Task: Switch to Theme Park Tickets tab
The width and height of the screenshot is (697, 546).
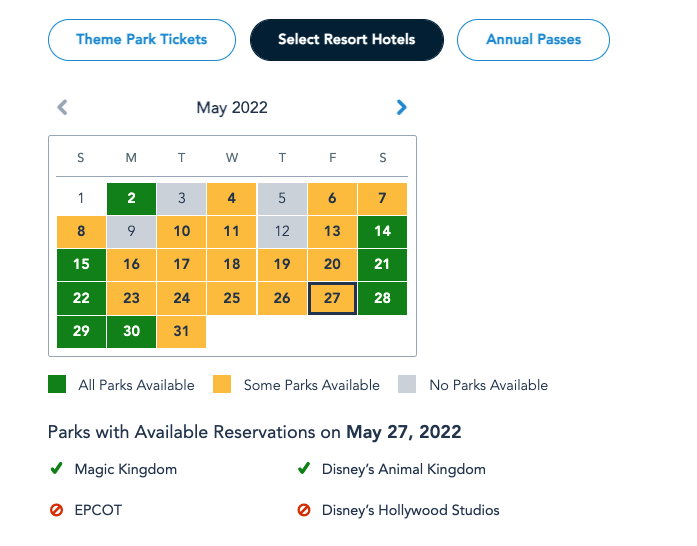Action: point(142,40)
